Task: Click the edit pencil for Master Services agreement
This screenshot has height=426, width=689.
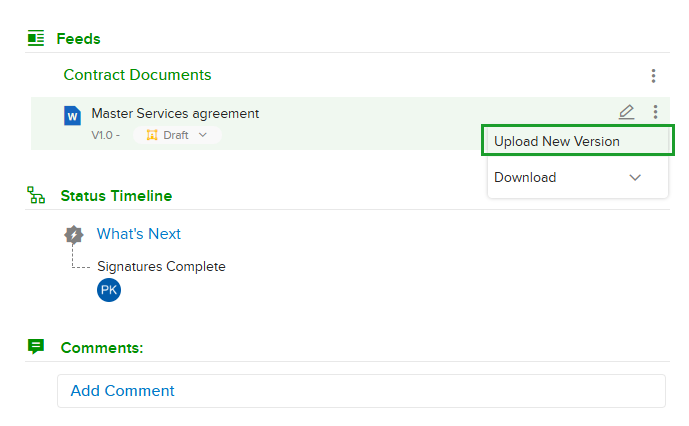Action: pyautogui.click(x=626, y=112)
